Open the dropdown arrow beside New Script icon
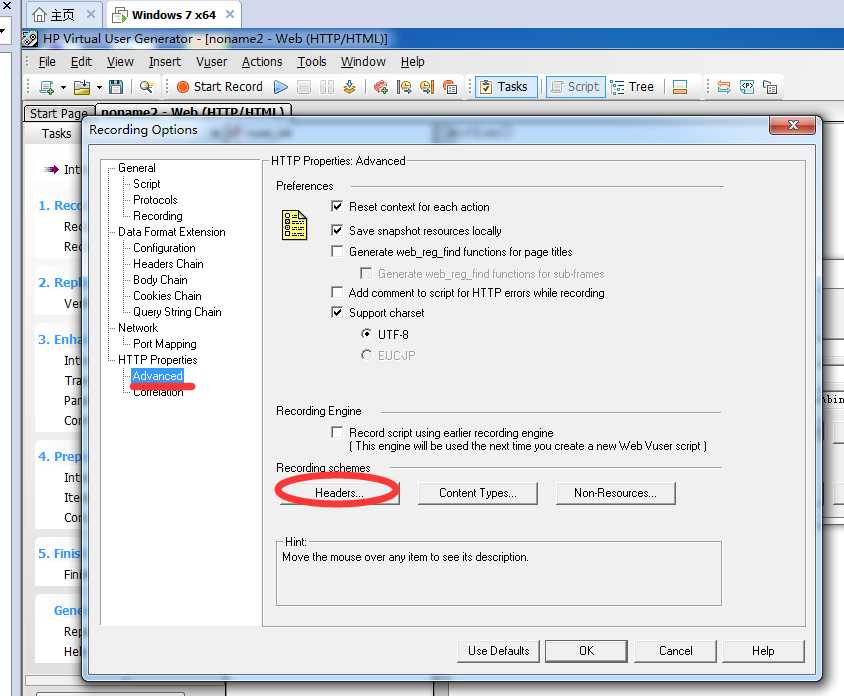 63,87
